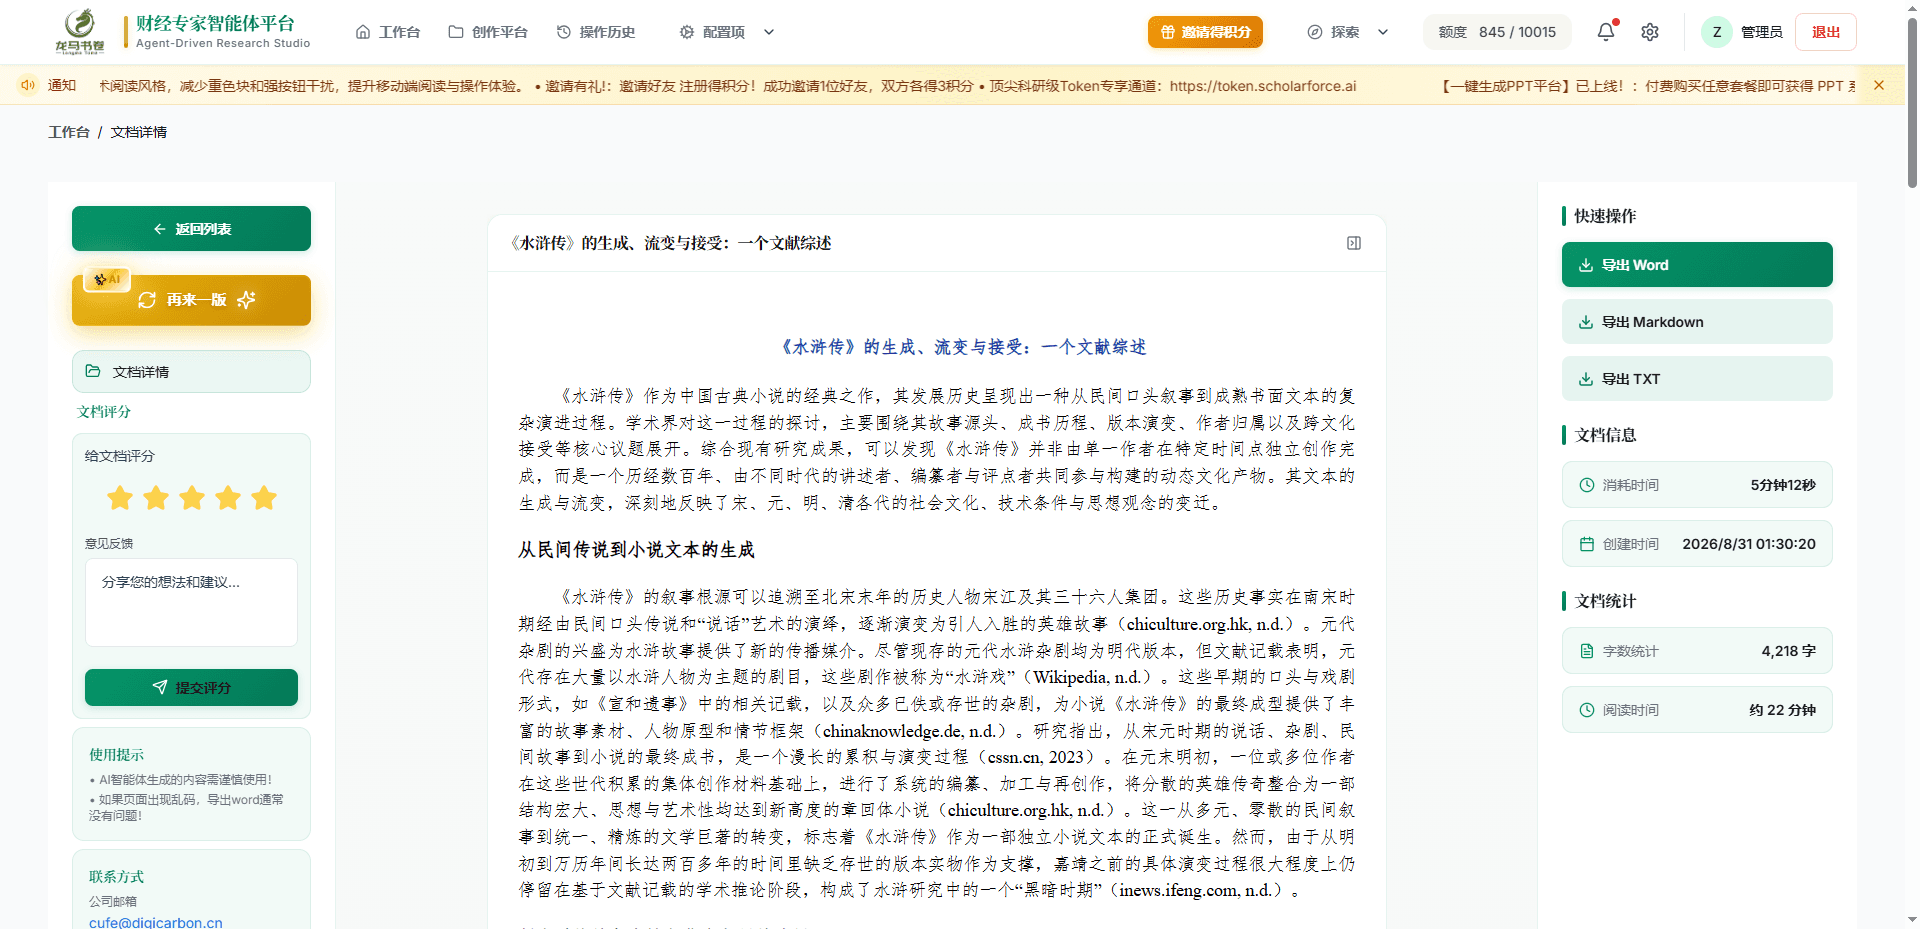Click the token.scholarforce.ai URL in banner
The width and height of the screenshot is (1920, 929).
coord(1263,86)
